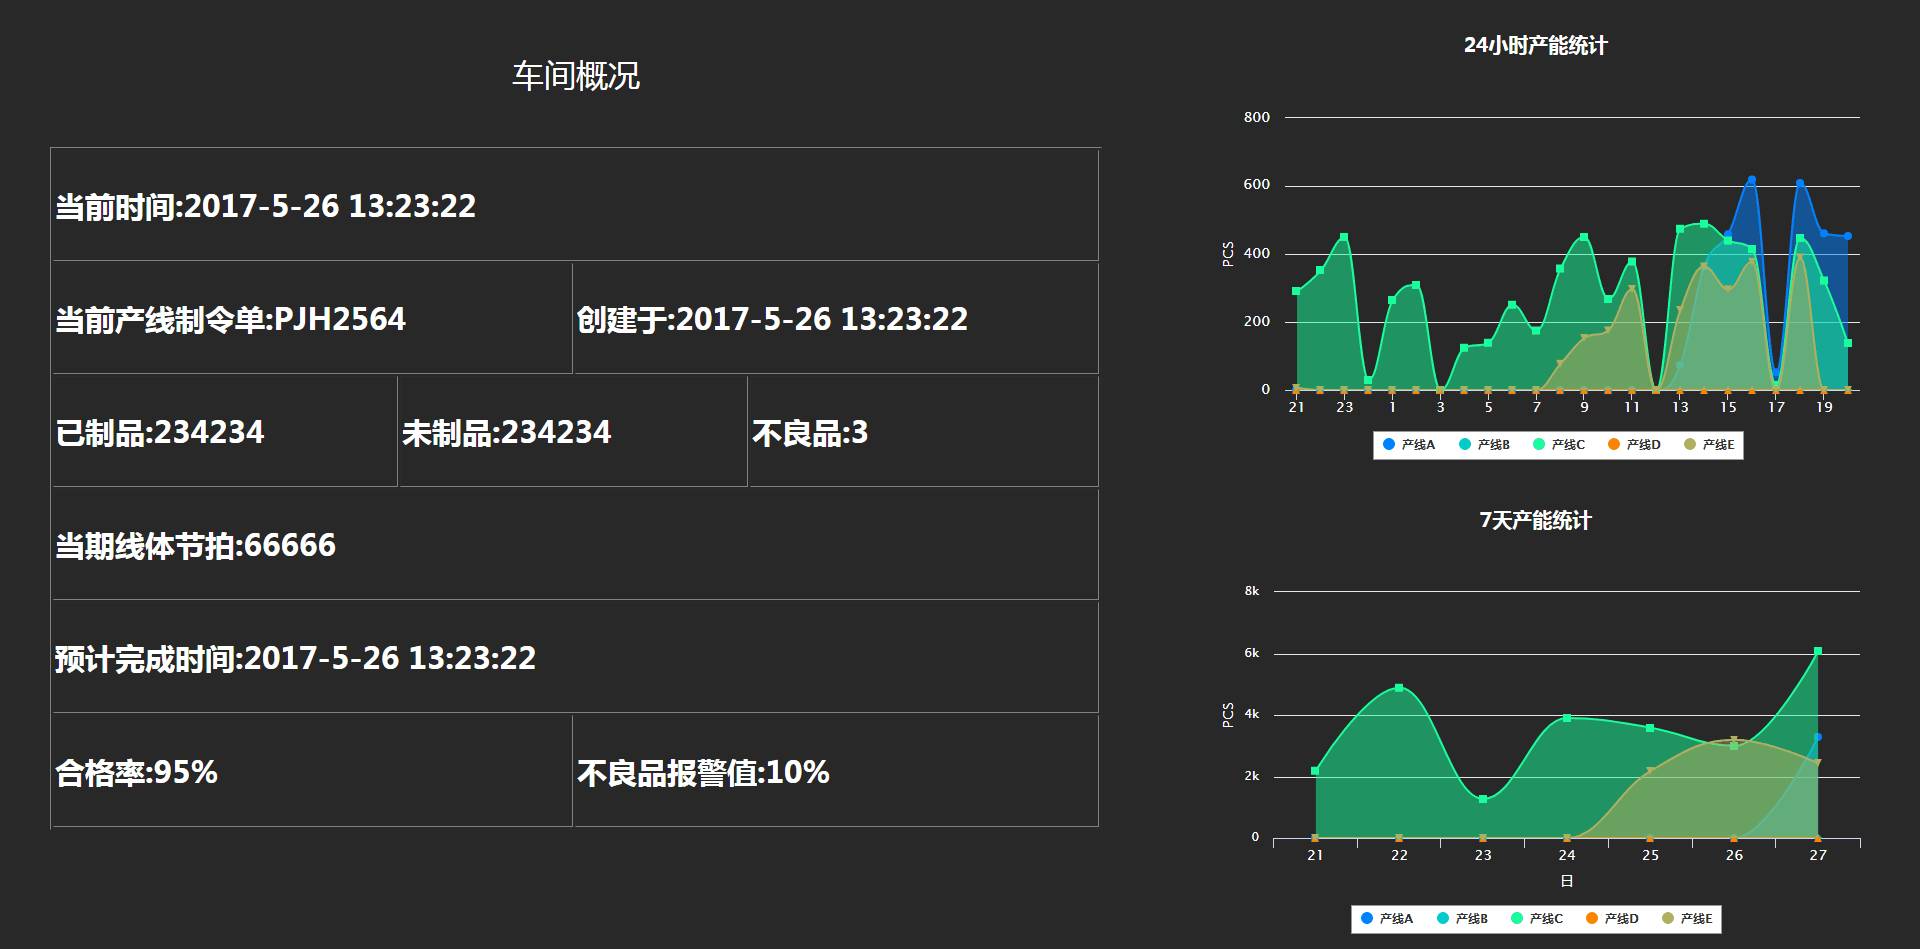Select the 车间概况 heading
1920x949 pixels.
[x=576, y=76]
